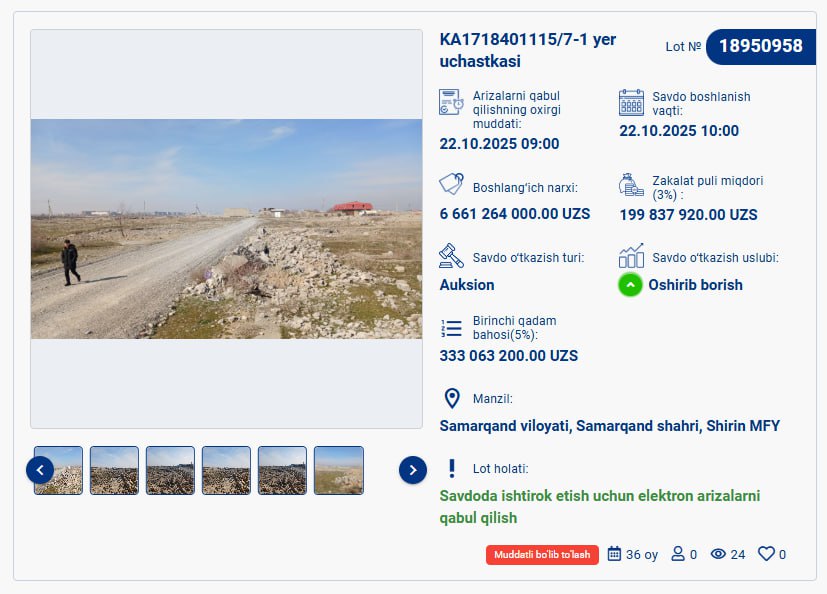Screen dimensions: 827x594
Task: Click the auction gavel icon
Action: tap(451, 256)
